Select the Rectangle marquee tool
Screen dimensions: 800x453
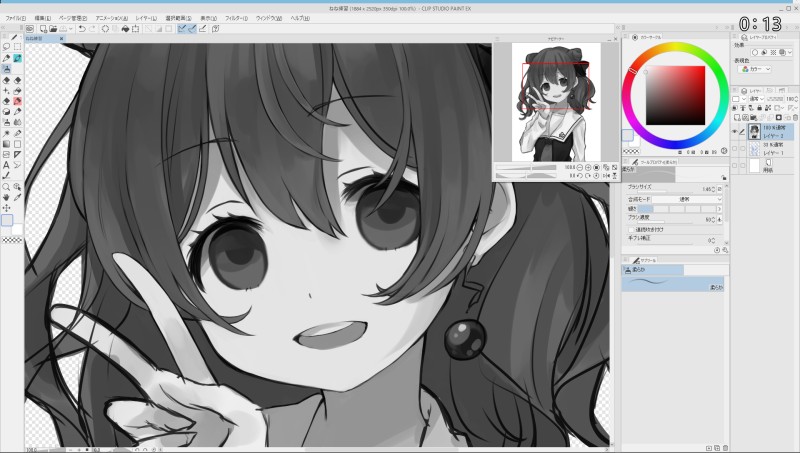(x=17, y=46)
